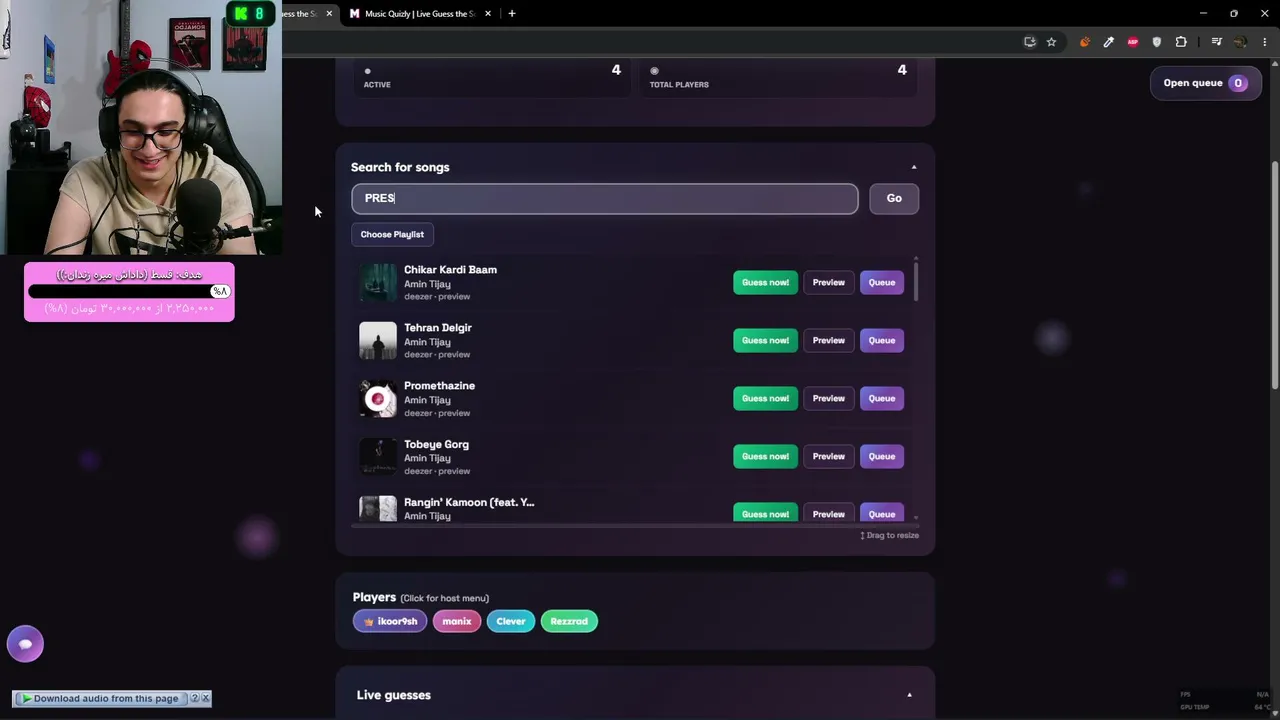Click the Search for songs heading
Image resolution: width=1280 pixels, height=720 pixels.
coord(400,167)
